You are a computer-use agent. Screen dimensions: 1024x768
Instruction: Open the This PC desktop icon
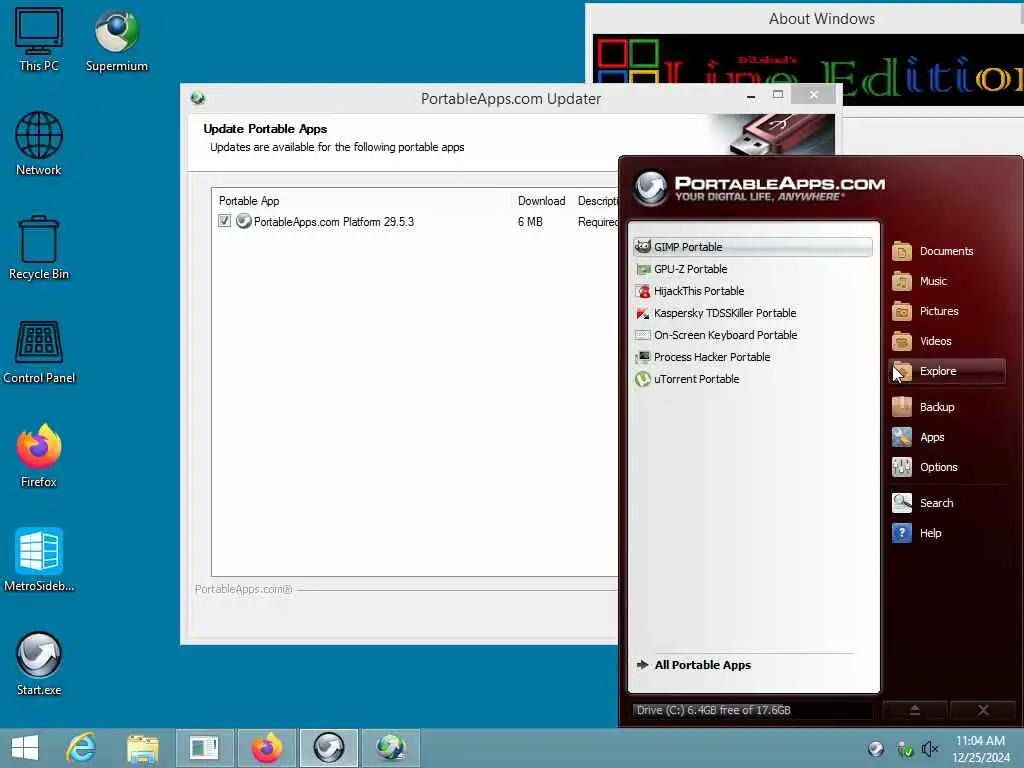(x=39, y=40)
